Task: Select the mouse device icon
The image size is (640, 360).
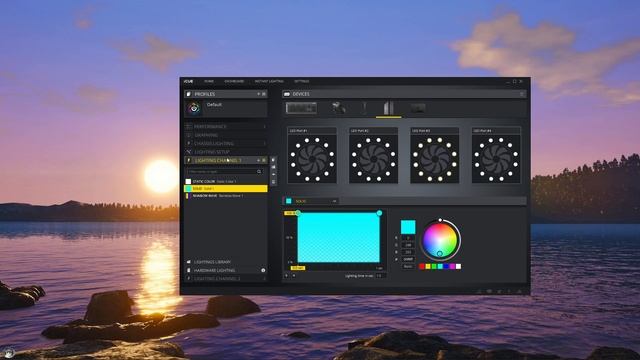Action: point(338,108)
